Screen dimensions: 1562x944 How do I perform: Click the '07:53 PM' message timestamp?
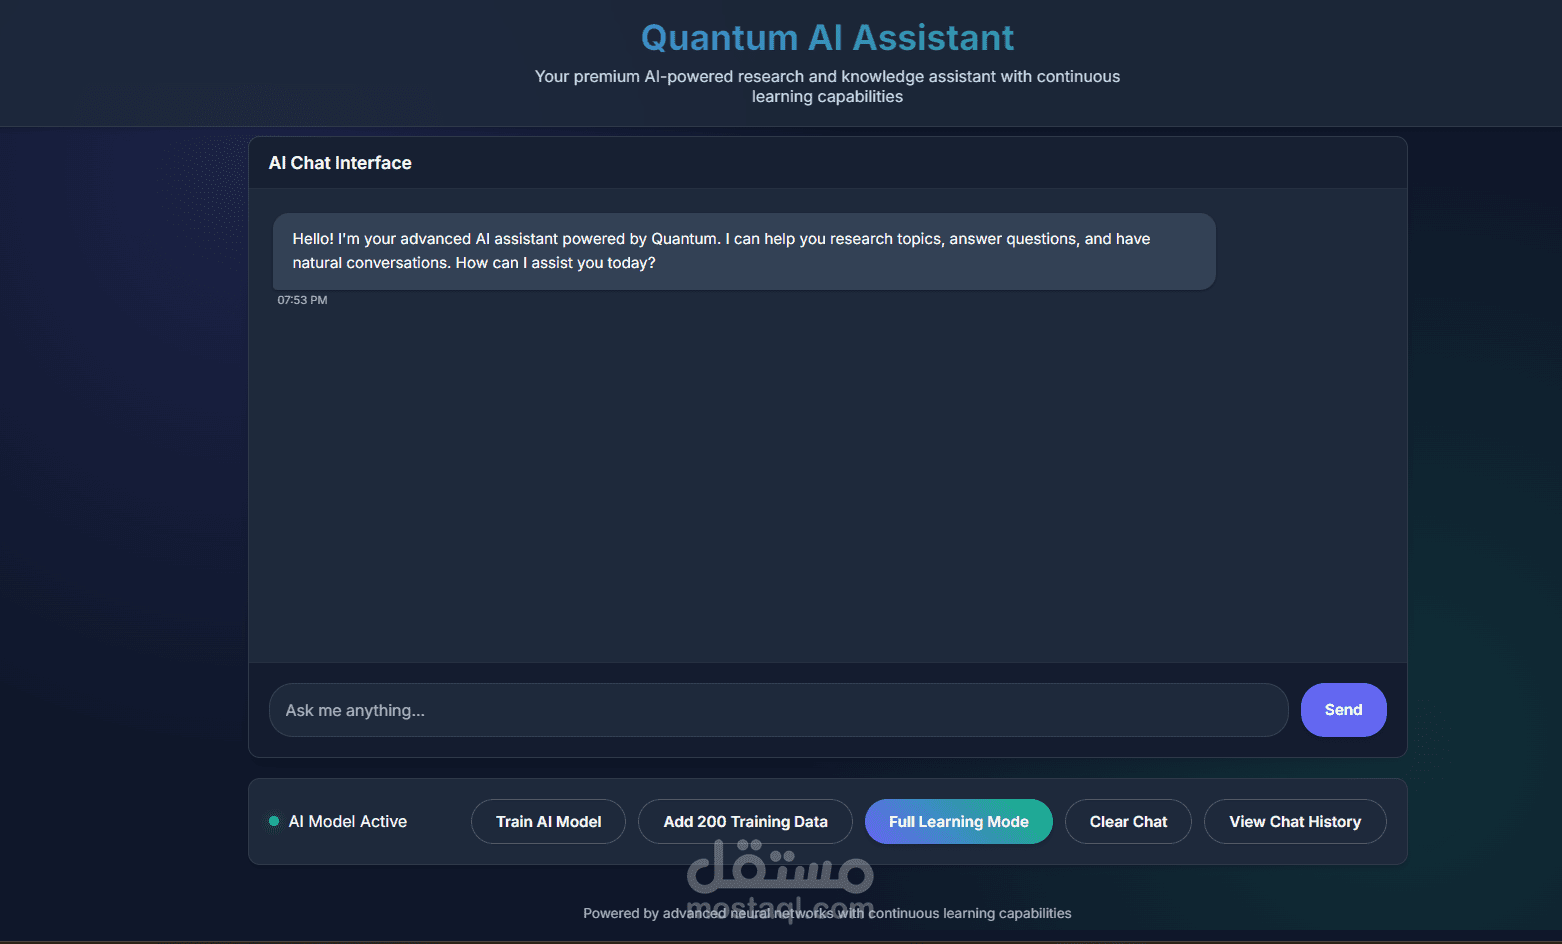tap(302, 300)
